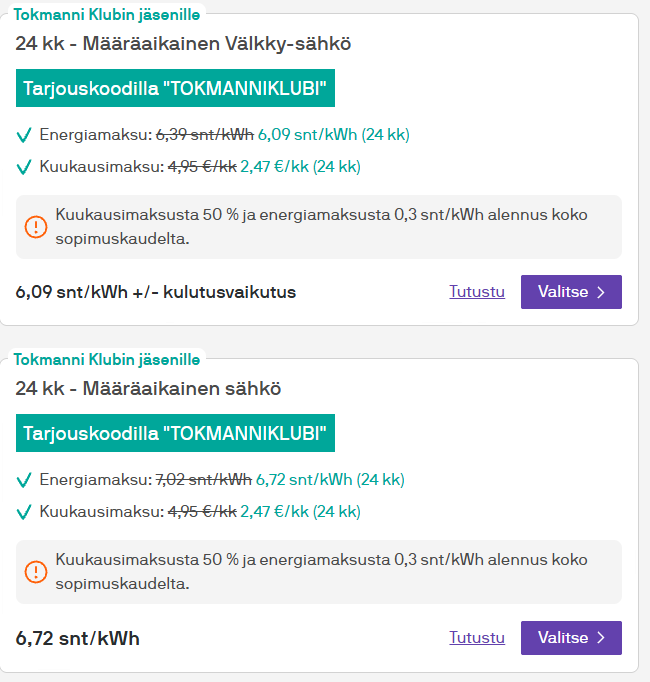Click Energiamaksu checkmark in Määräaikainen sähkö card
The width and height of the screenshot is (650, 682).
[x=25, y=480]
